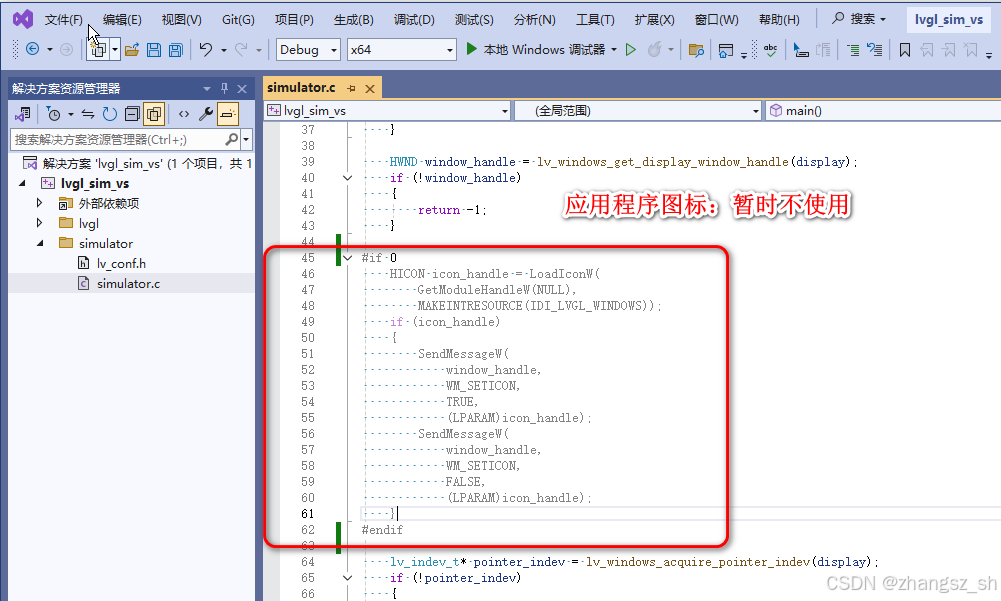Image resolution: width=1001 pixels, height=601 pixels.
Task: Click Sync with Active Document arrows icon
Action: [88, 114]
